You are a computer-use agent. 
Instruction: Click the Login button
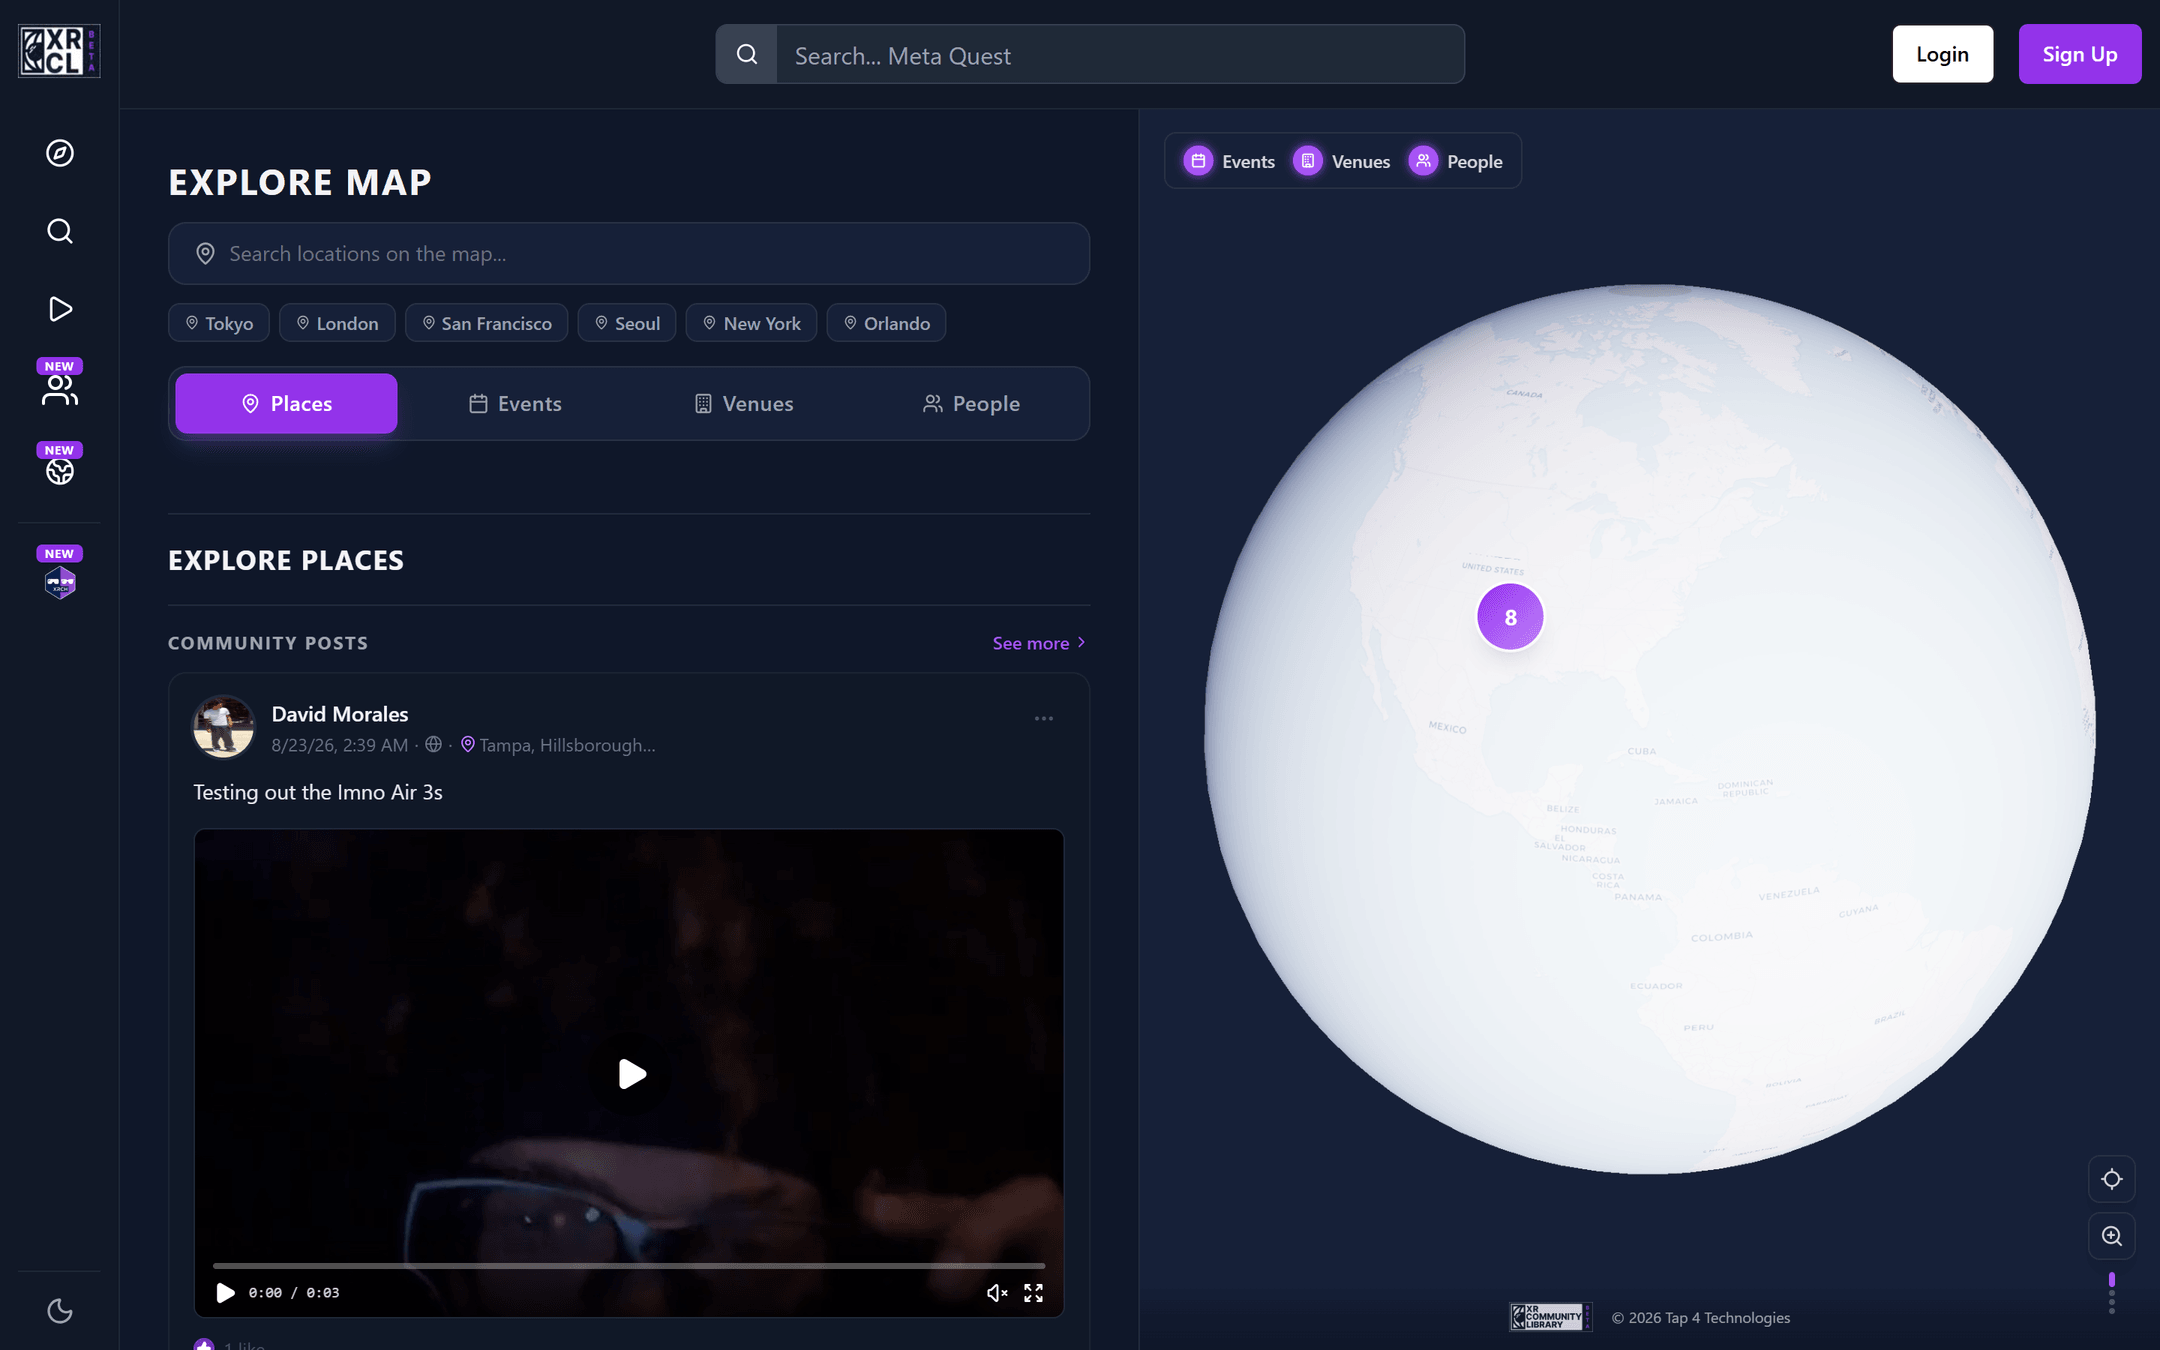(1942, 54)
